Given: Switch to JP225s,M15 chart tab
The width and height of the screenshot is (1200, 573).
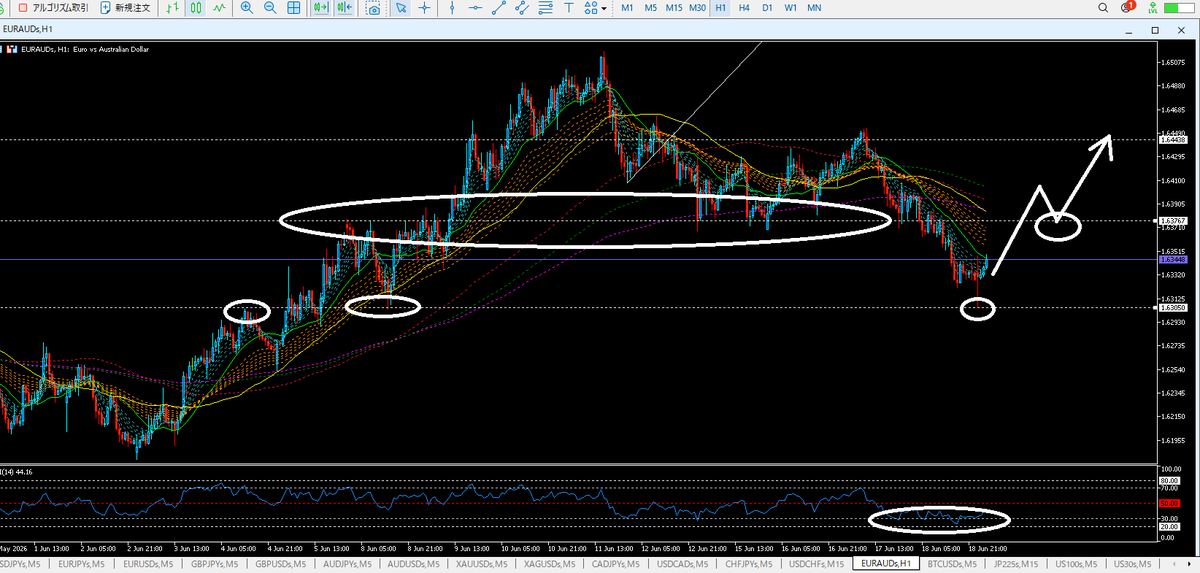Looking at the screenshot, I should [1016, 565].
